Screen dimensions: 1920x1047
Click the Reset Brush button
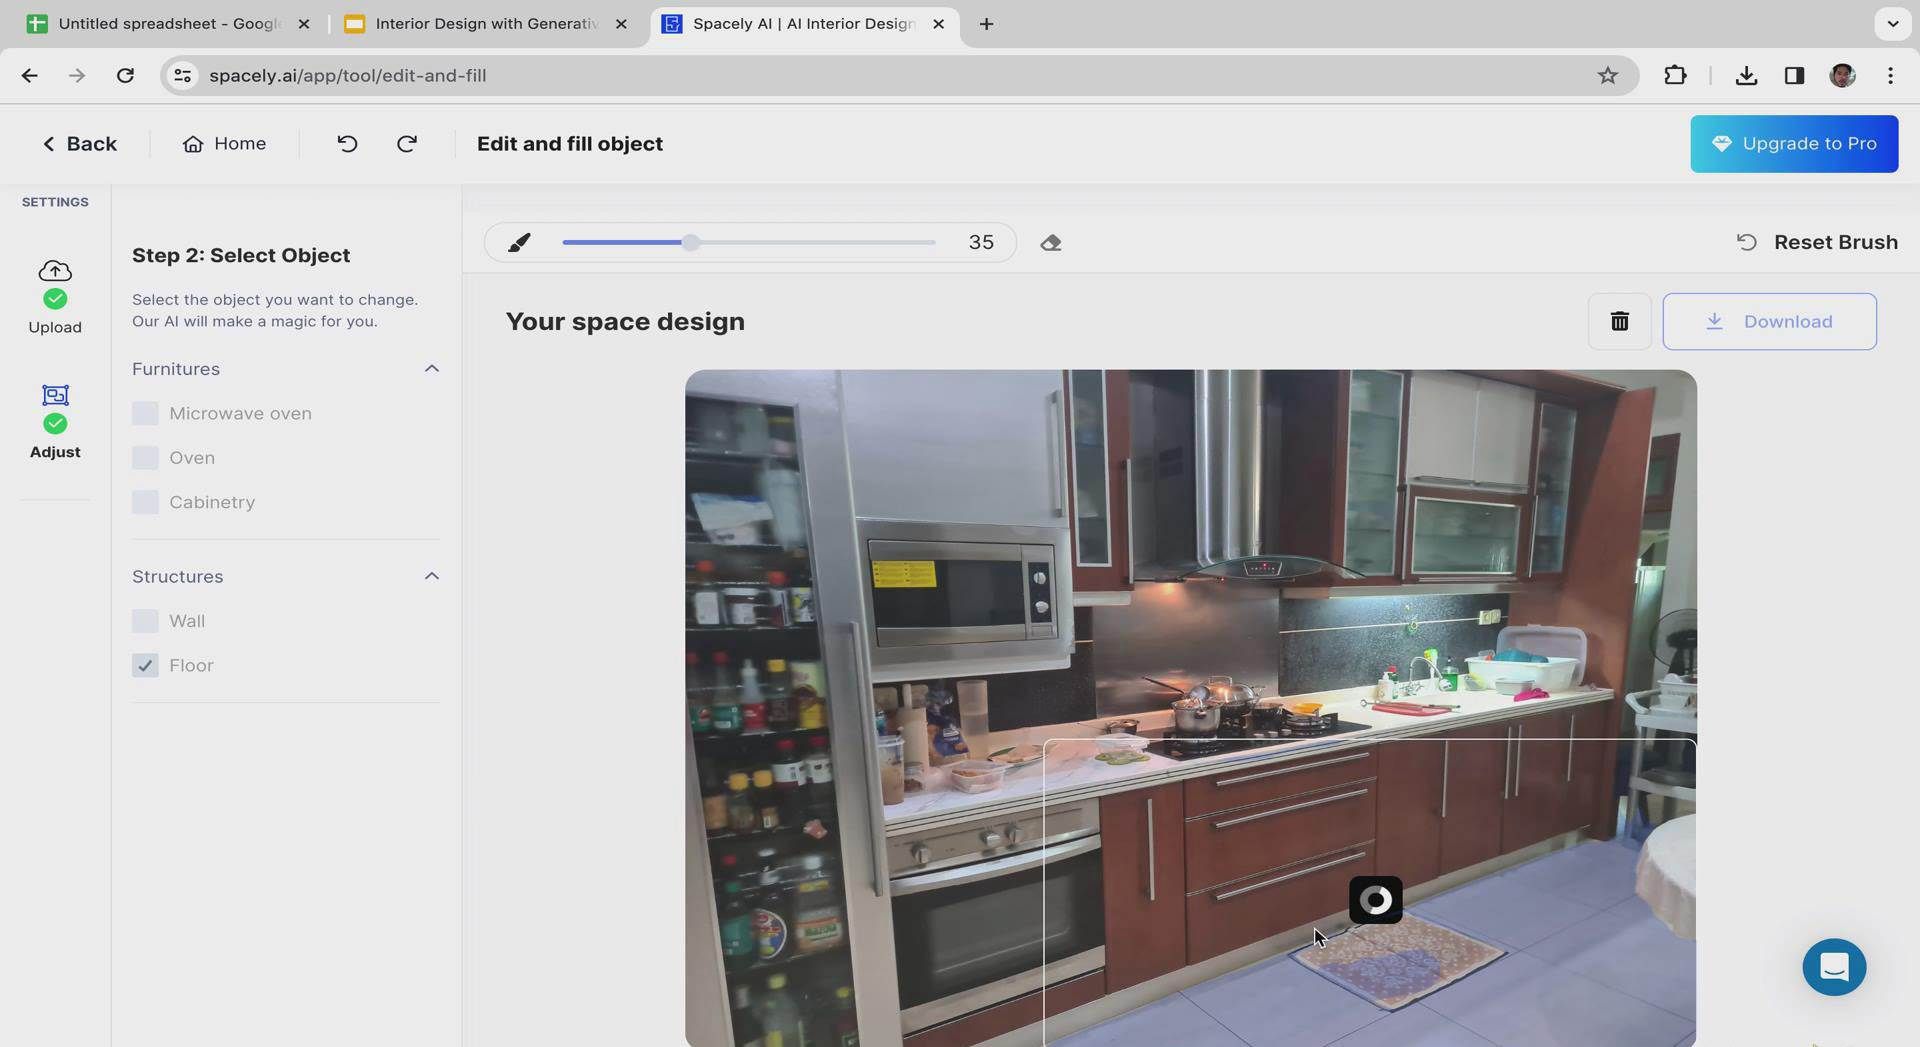pos(1816,243)
